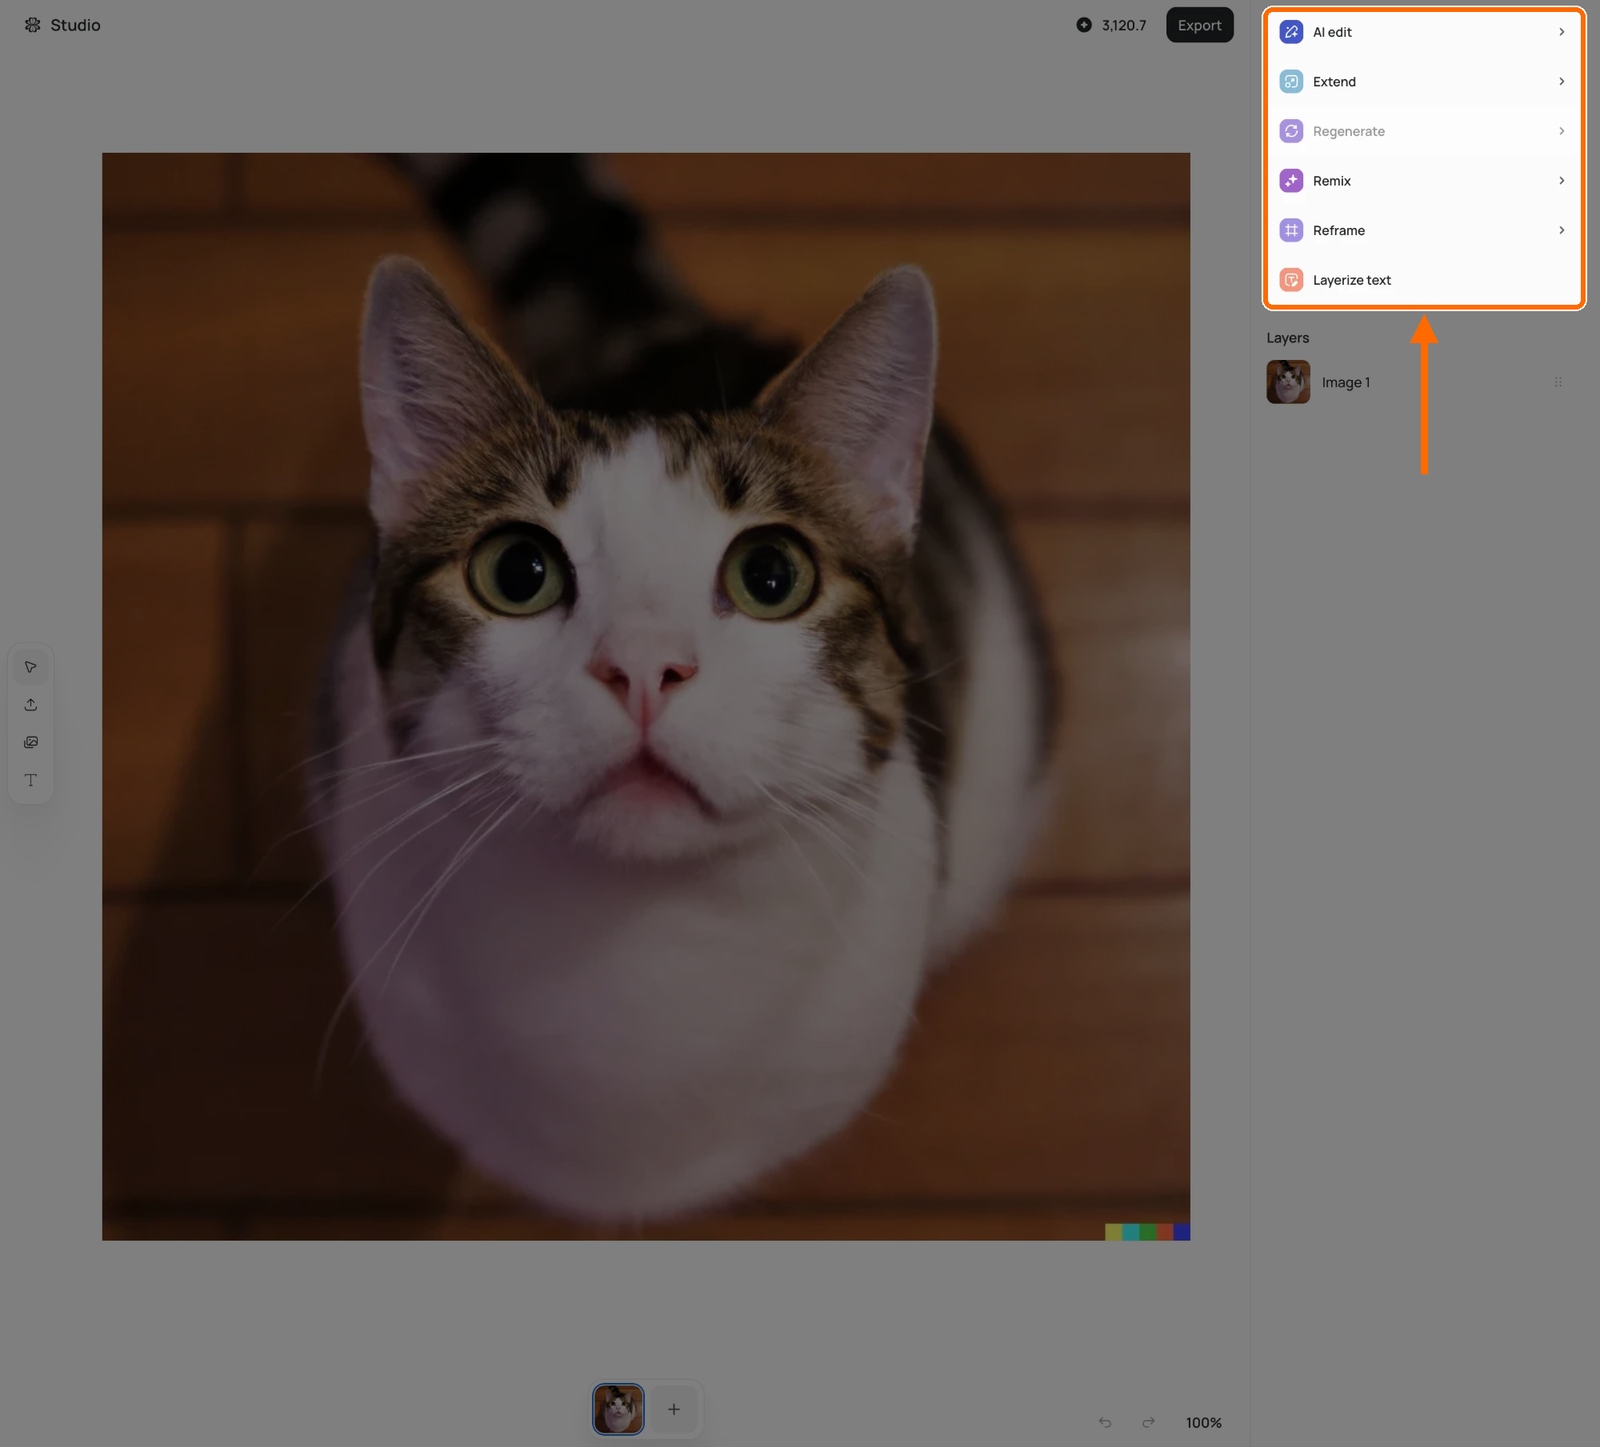Screen dimensions: 1600x1447
Task: Select the cat canvas thumbnail at bottom
Action: [x=618, y=1409]
